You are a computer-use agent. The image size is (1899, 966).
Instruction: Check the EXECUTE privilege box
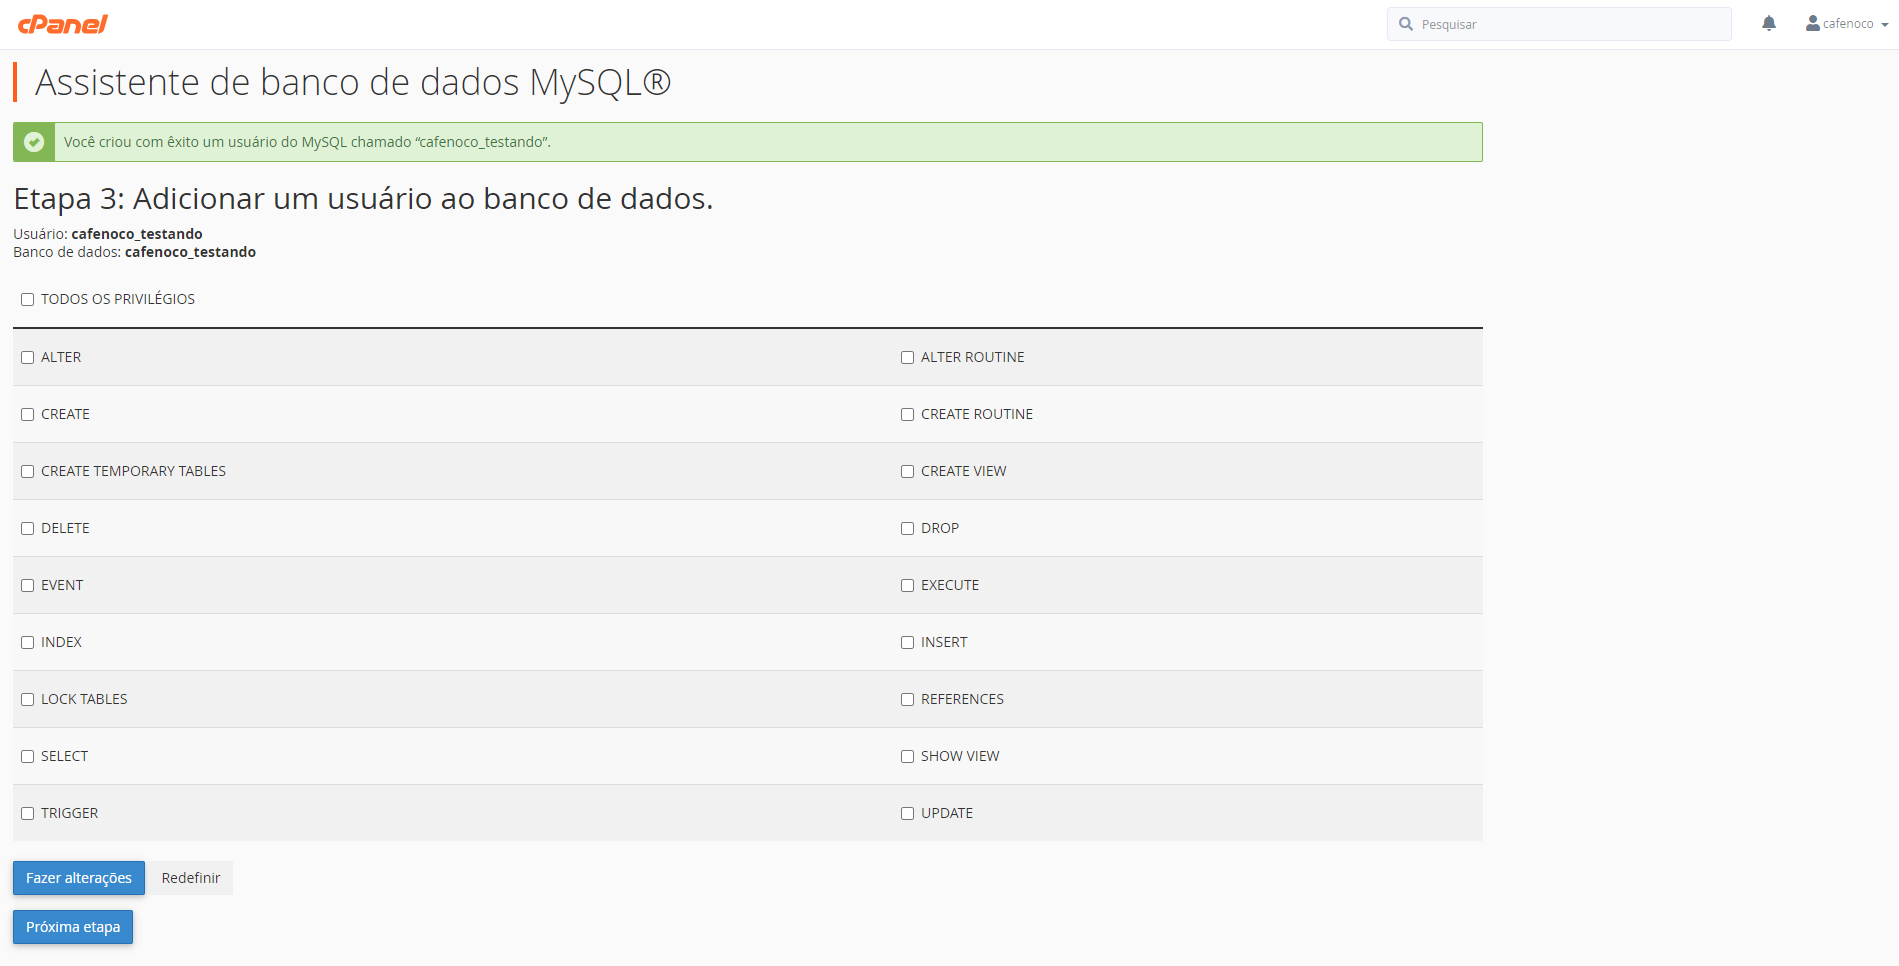pos(908,585)
